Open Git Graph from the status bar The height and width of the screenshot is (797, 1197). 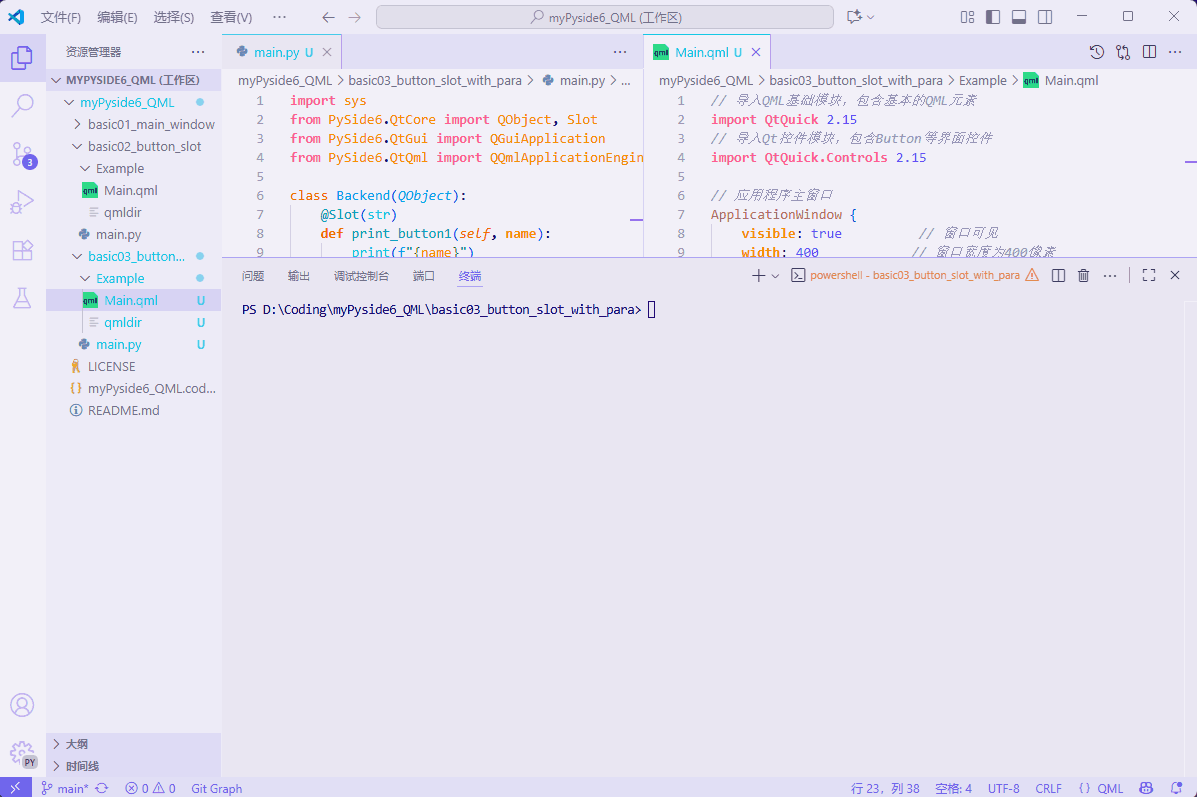click(x=216, y=788)
